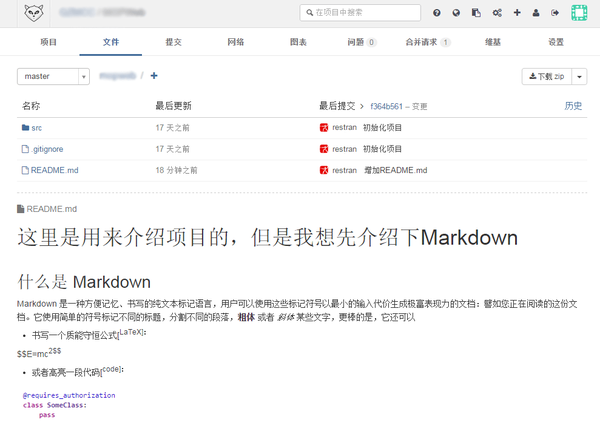Viewport: 600px width, 422px height.
Task: Open the 设置 tab
Action: tap(556, 42)
